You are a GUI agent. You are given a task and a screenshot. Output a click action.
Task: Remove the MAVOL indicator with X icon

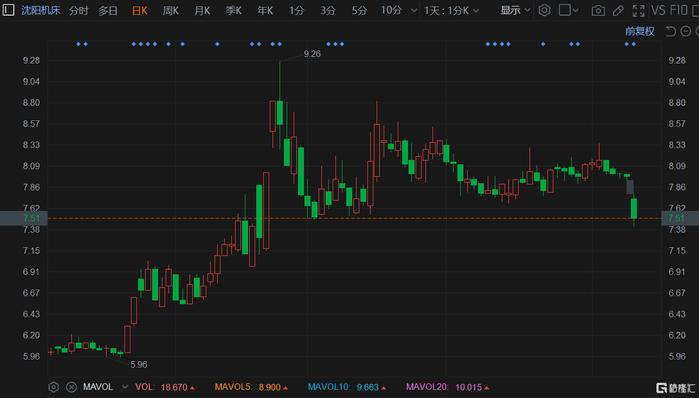pos(71,387)
